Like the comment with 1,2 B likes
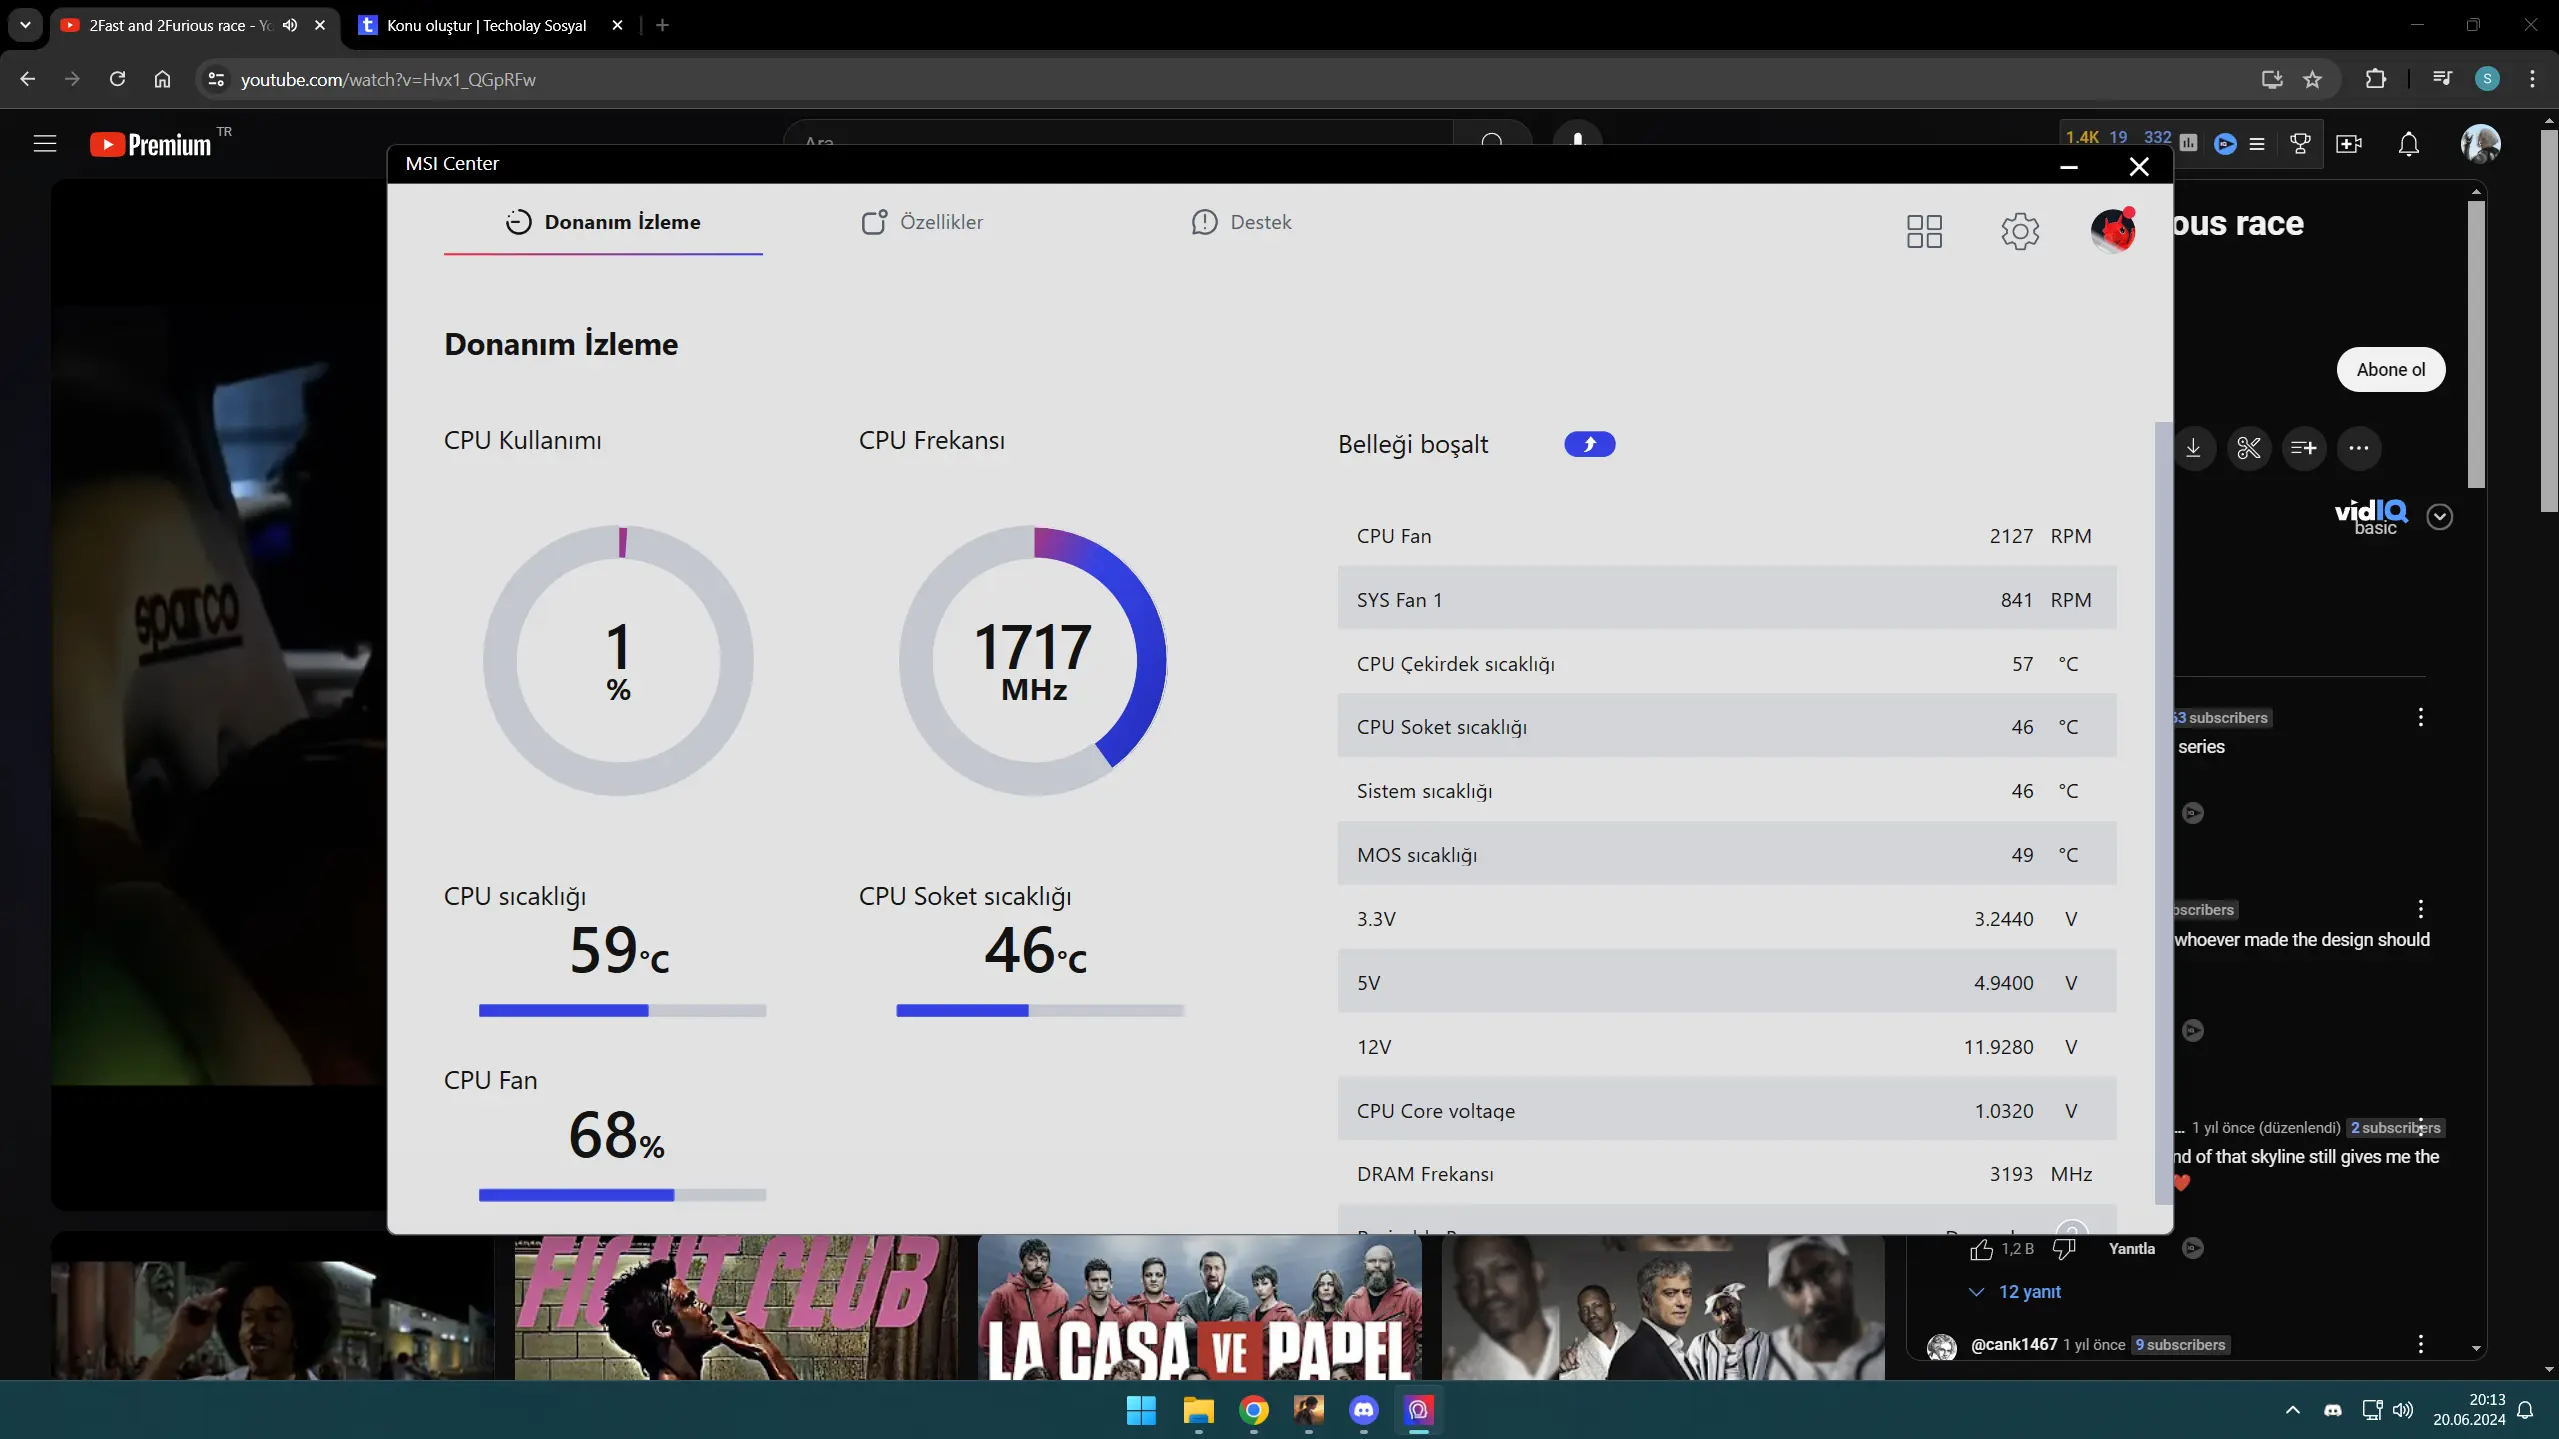This screenshot has width=2559, height=1439. tap(1981, 1249)
